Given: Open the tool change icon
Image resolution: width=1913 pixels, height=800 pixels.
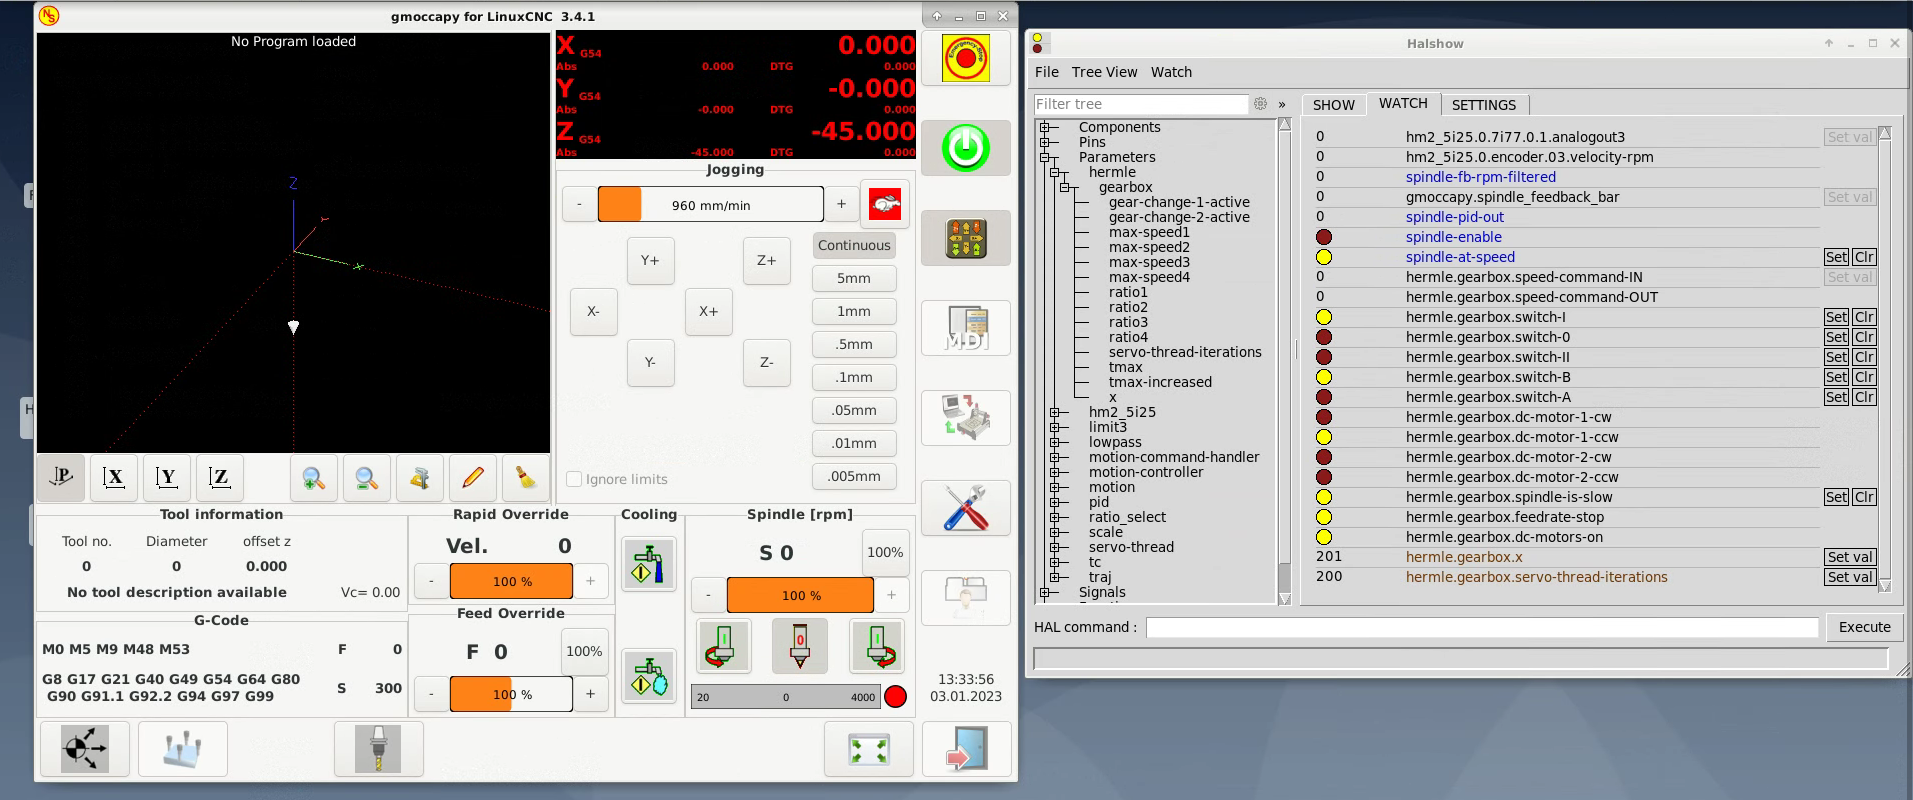Looking at the screenshot, I should point(379,749).
